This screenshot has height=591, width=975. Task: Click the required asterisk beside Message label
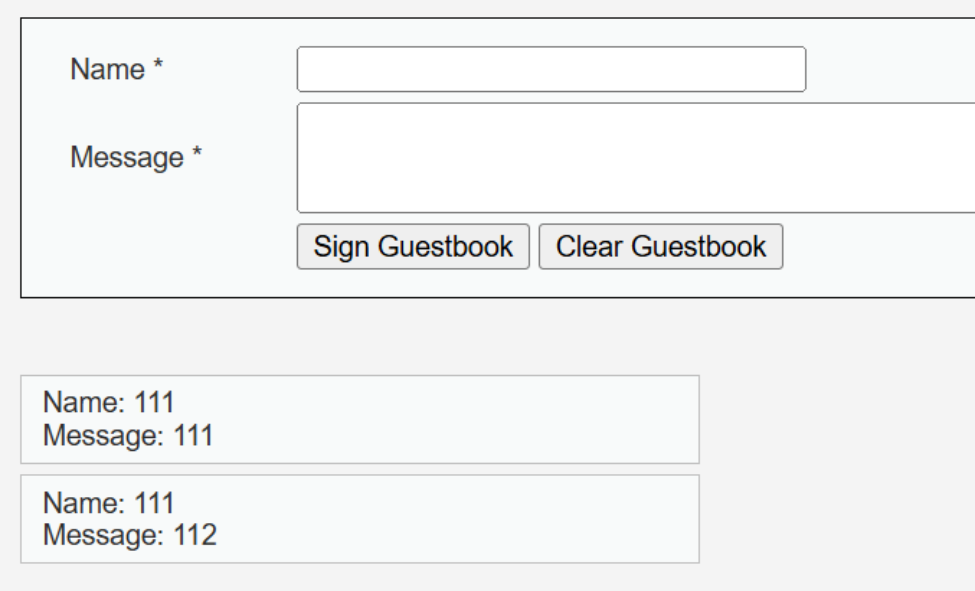point(198,156)
